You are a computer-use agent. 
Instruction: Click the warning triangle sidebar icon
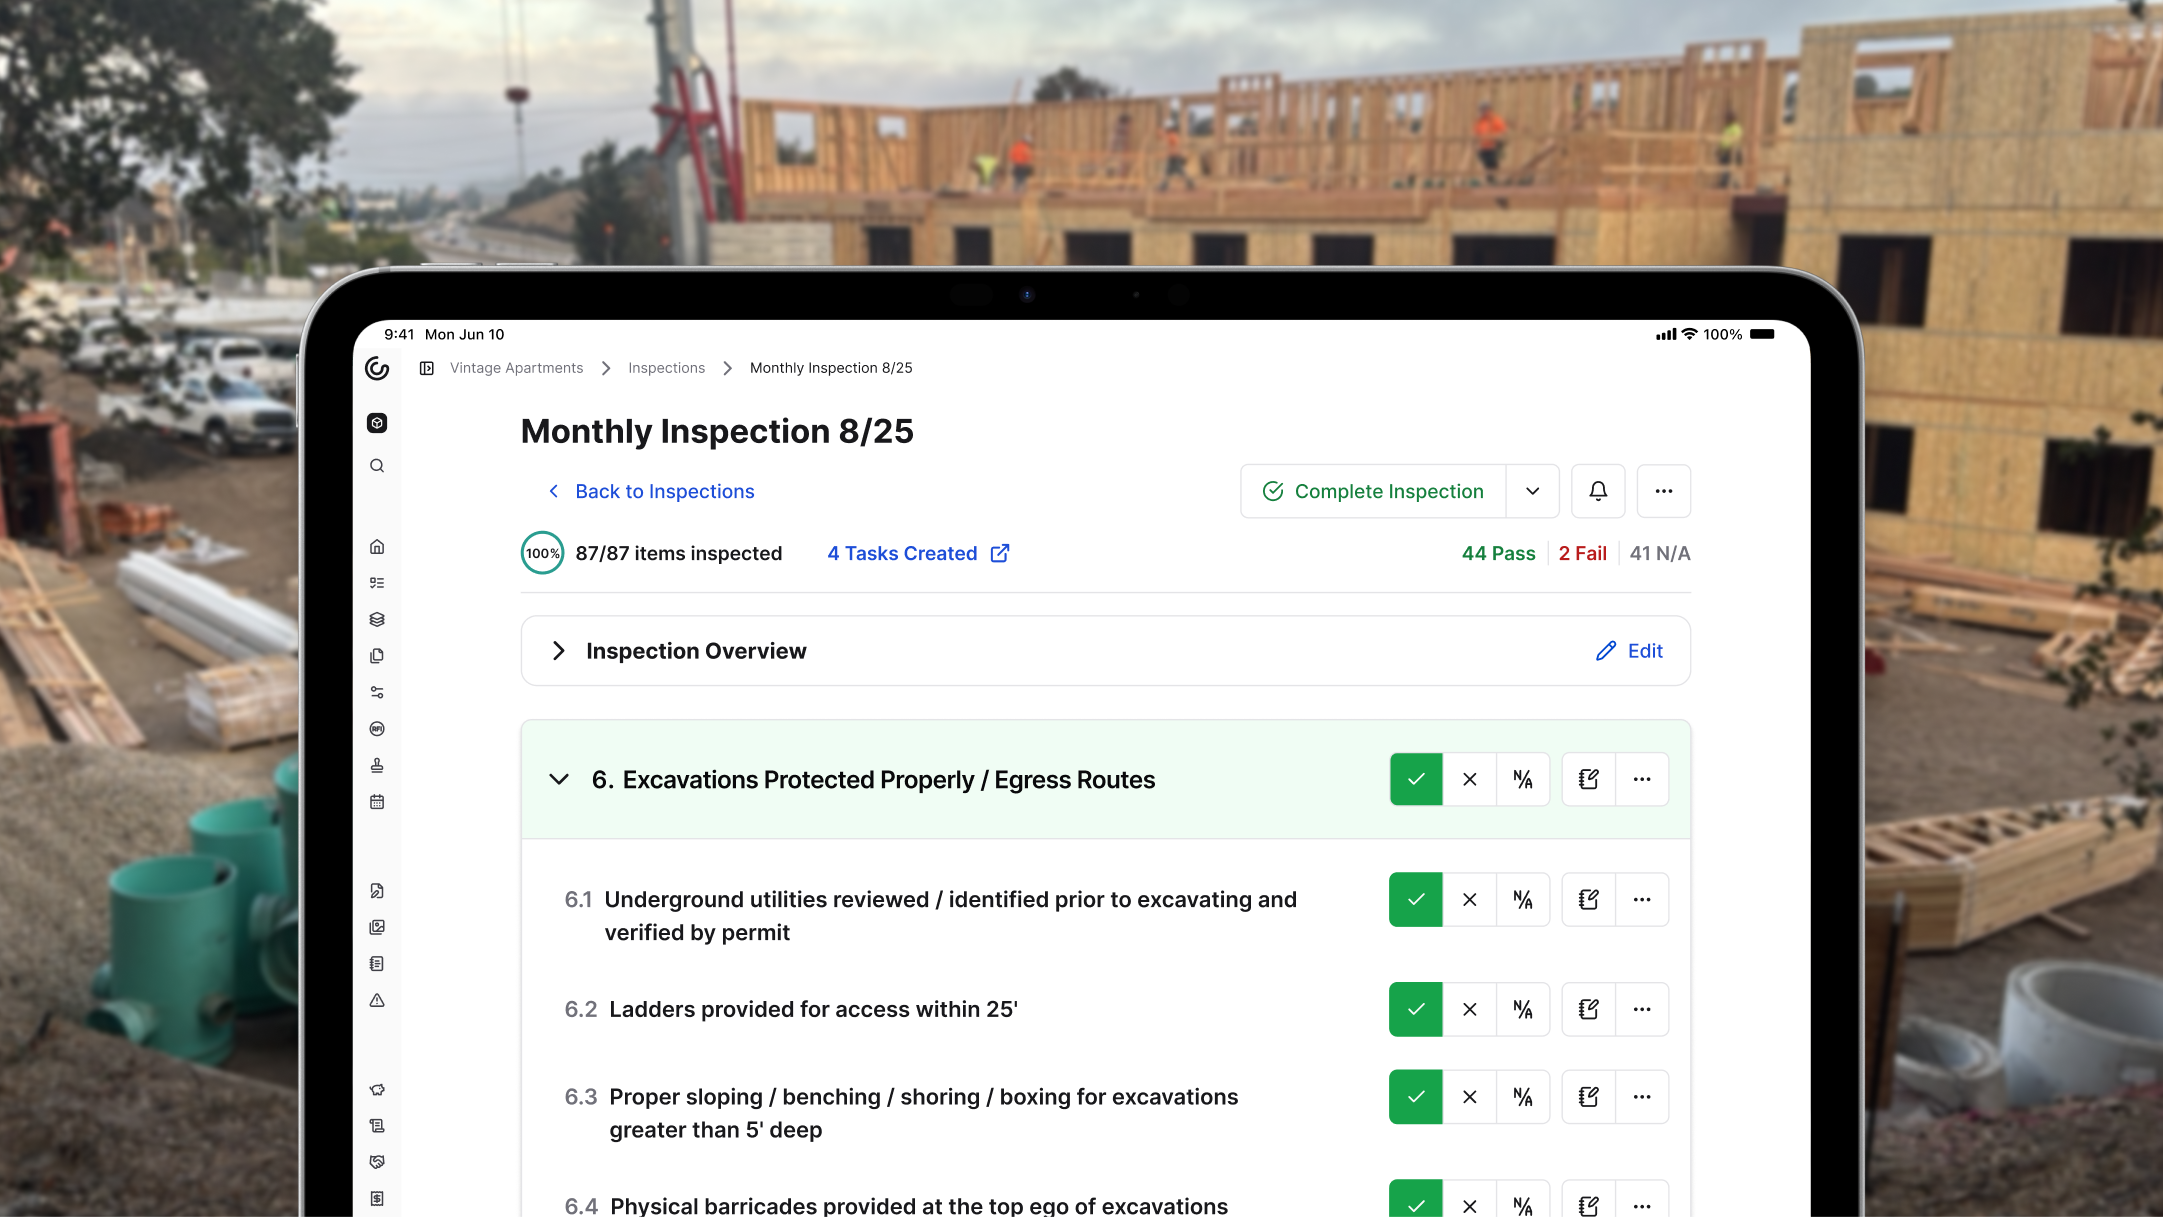point(377,1000)
